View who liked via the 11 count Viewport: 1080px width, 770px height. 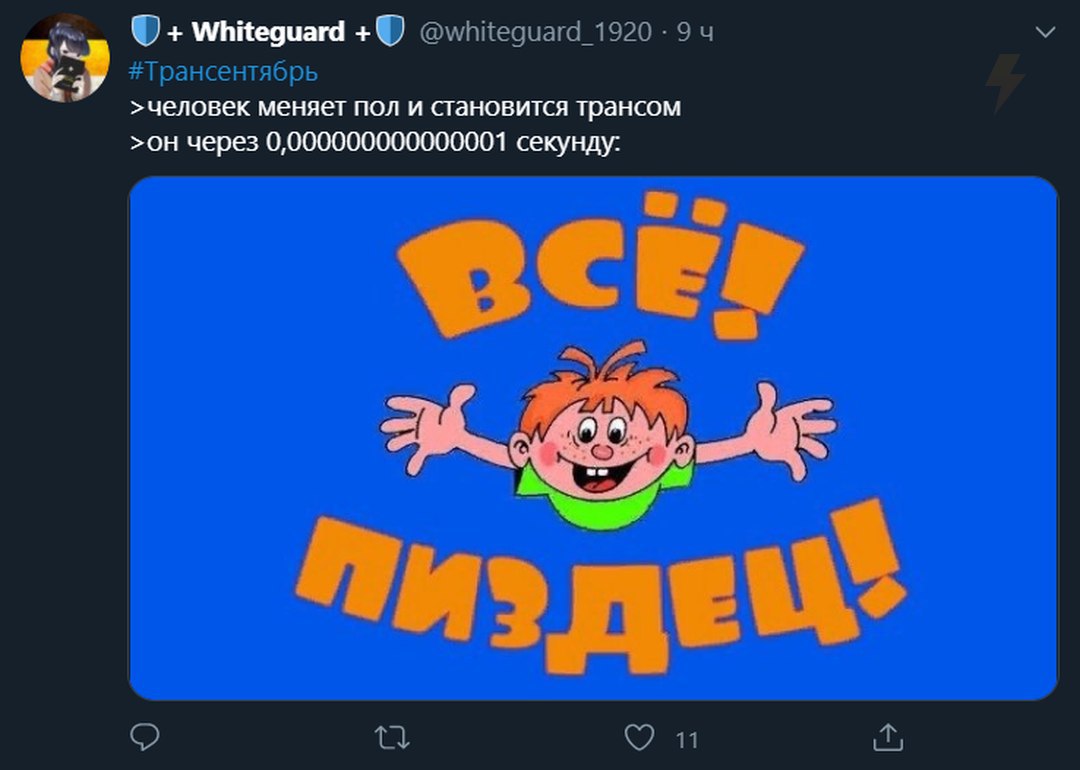pyautogui.click(x=687, y=740)
